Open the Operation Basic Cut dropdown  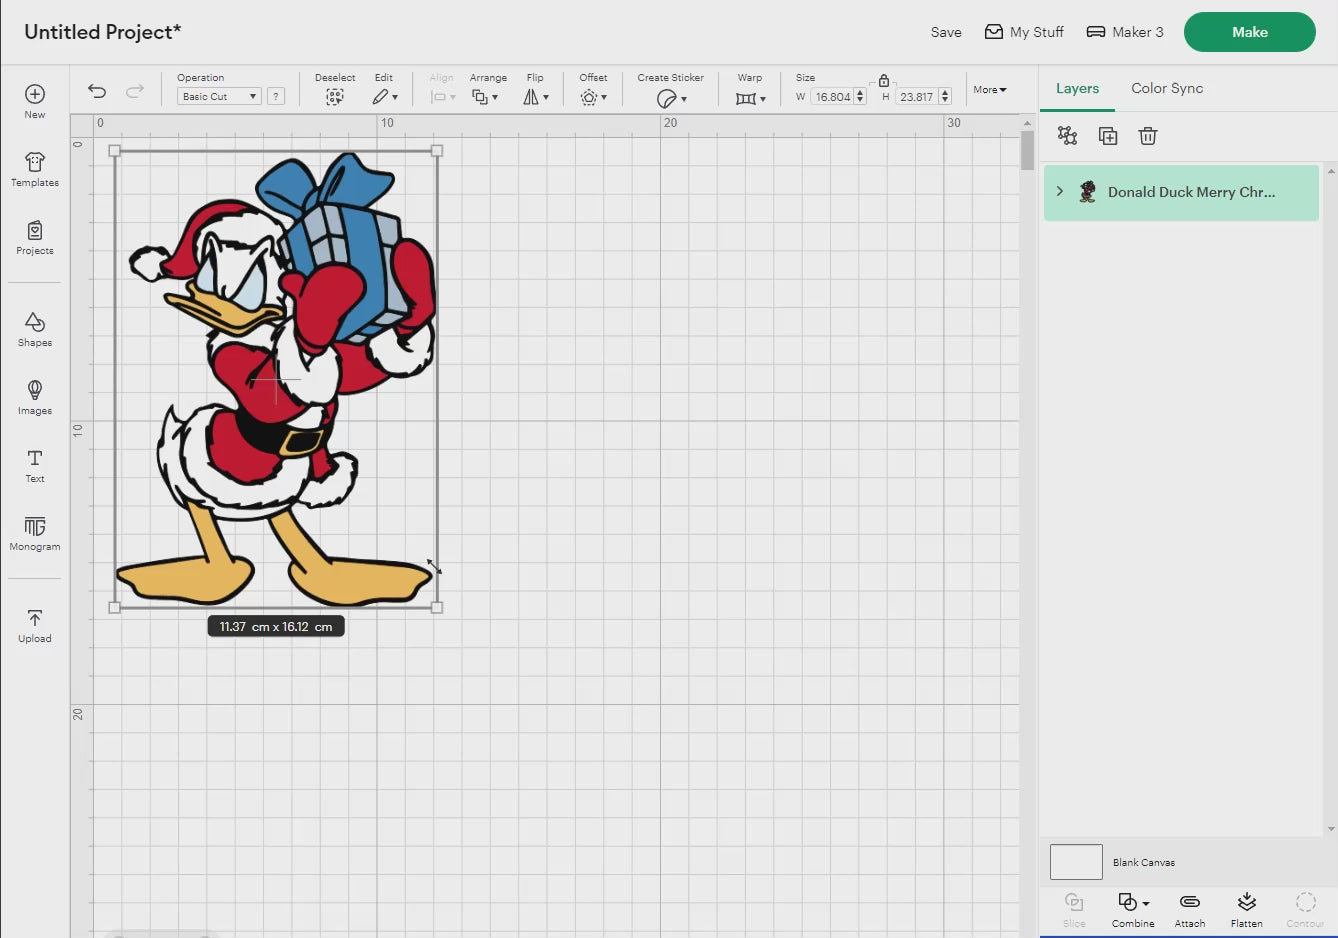[219, 96]
